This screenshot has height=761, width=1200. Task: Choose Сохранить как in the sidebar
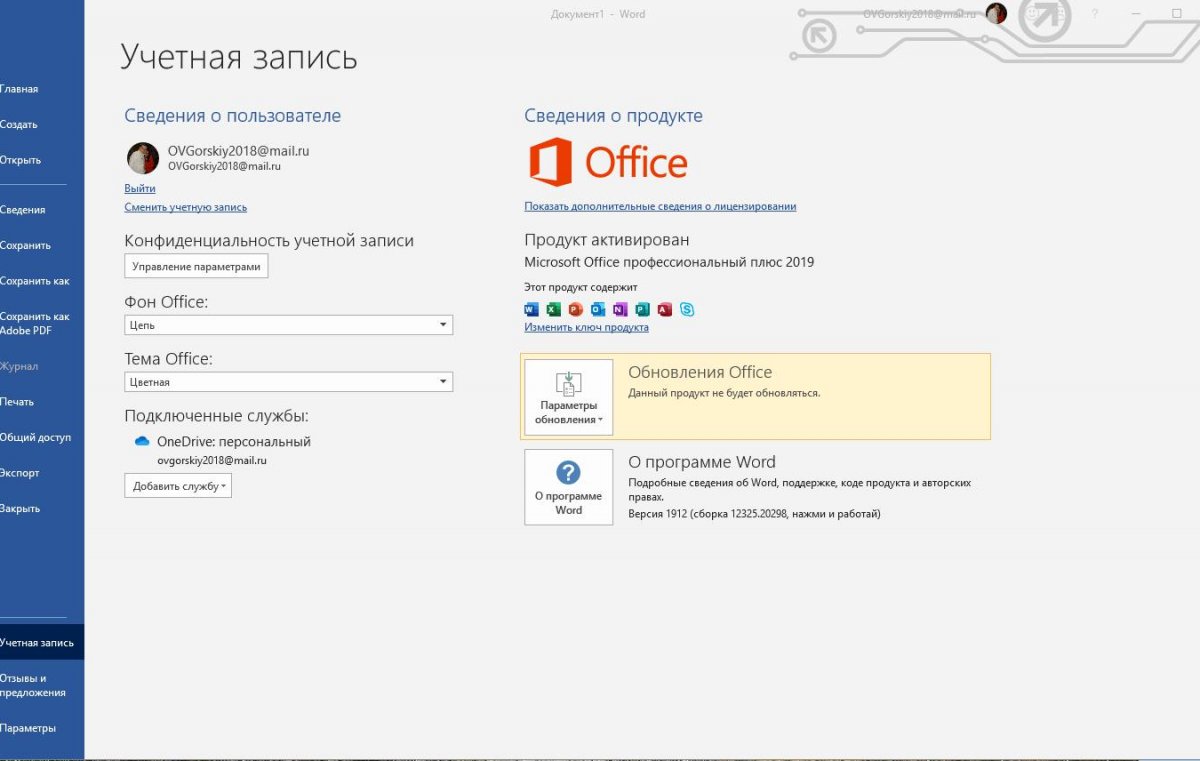(x=35, y=281)
